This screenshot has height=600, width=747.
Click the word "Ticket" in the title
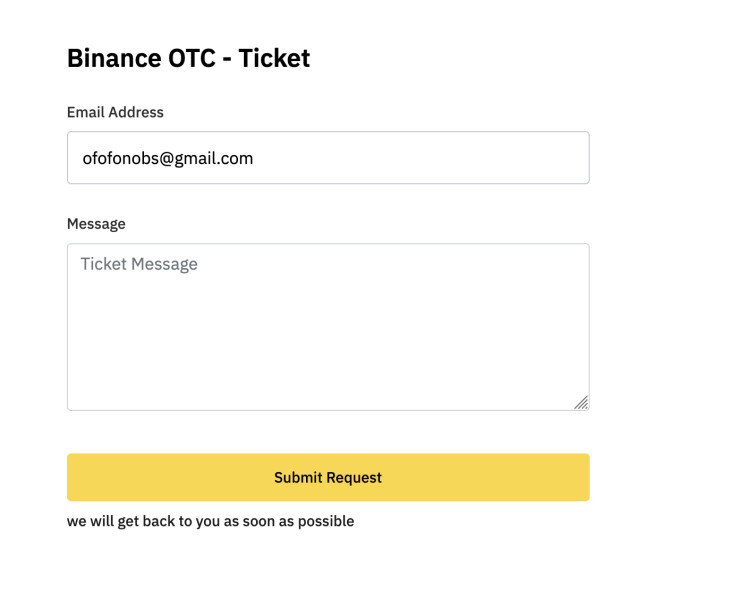point(274,58)
